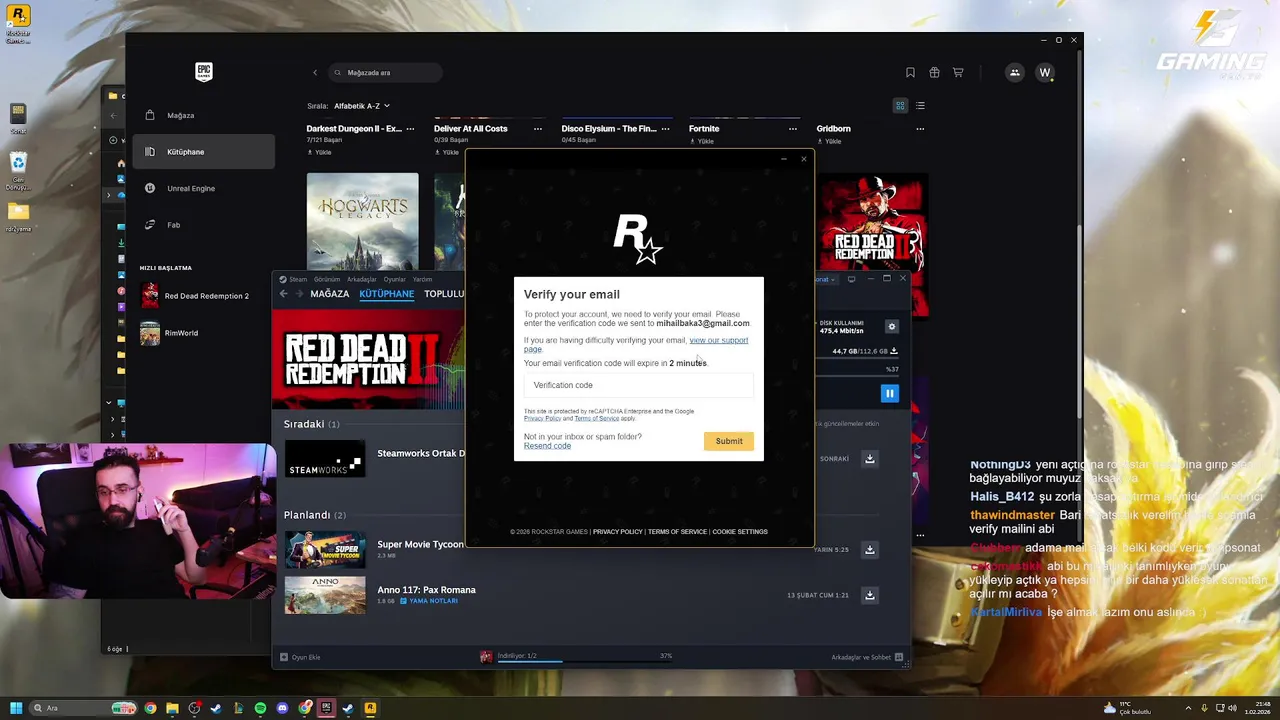Open Rockstar Games desktop shortcut
The width and height of the screenshot is (1280, 720).
pos(18,24)
